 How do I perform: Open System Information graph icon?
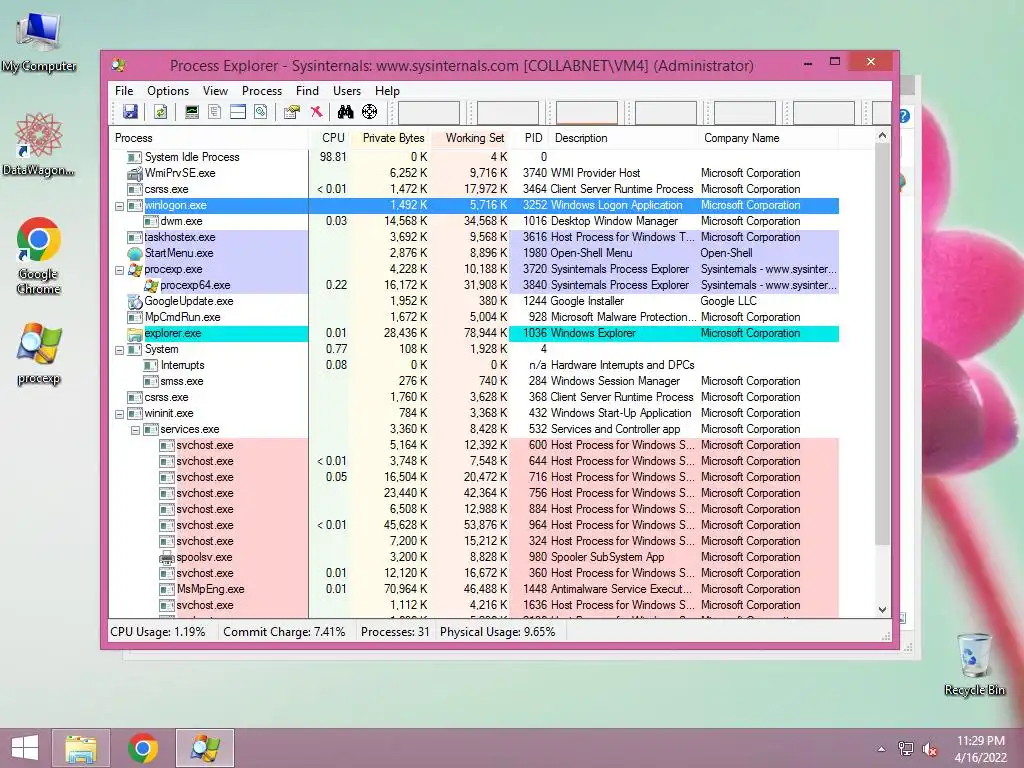[x=191, y=112]
